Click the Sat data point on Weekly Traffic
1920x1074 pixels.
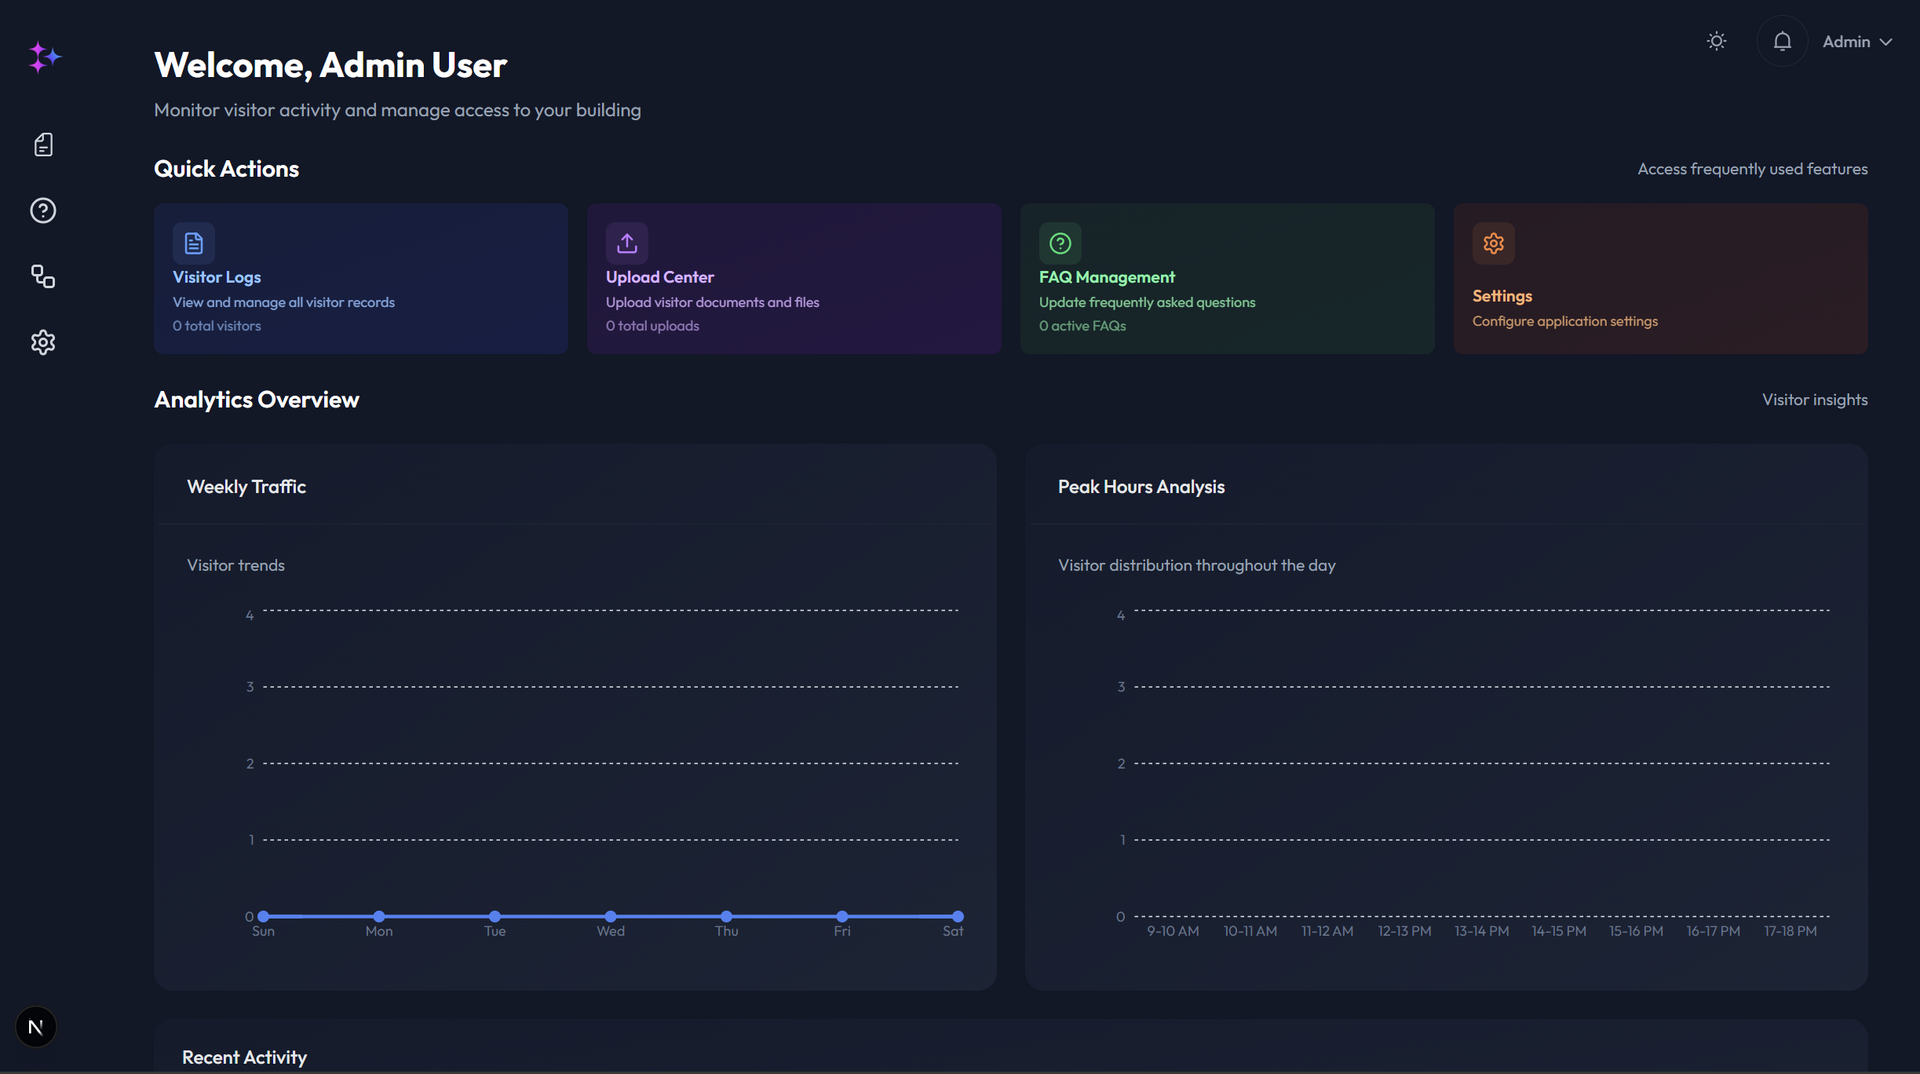[958, 916]
